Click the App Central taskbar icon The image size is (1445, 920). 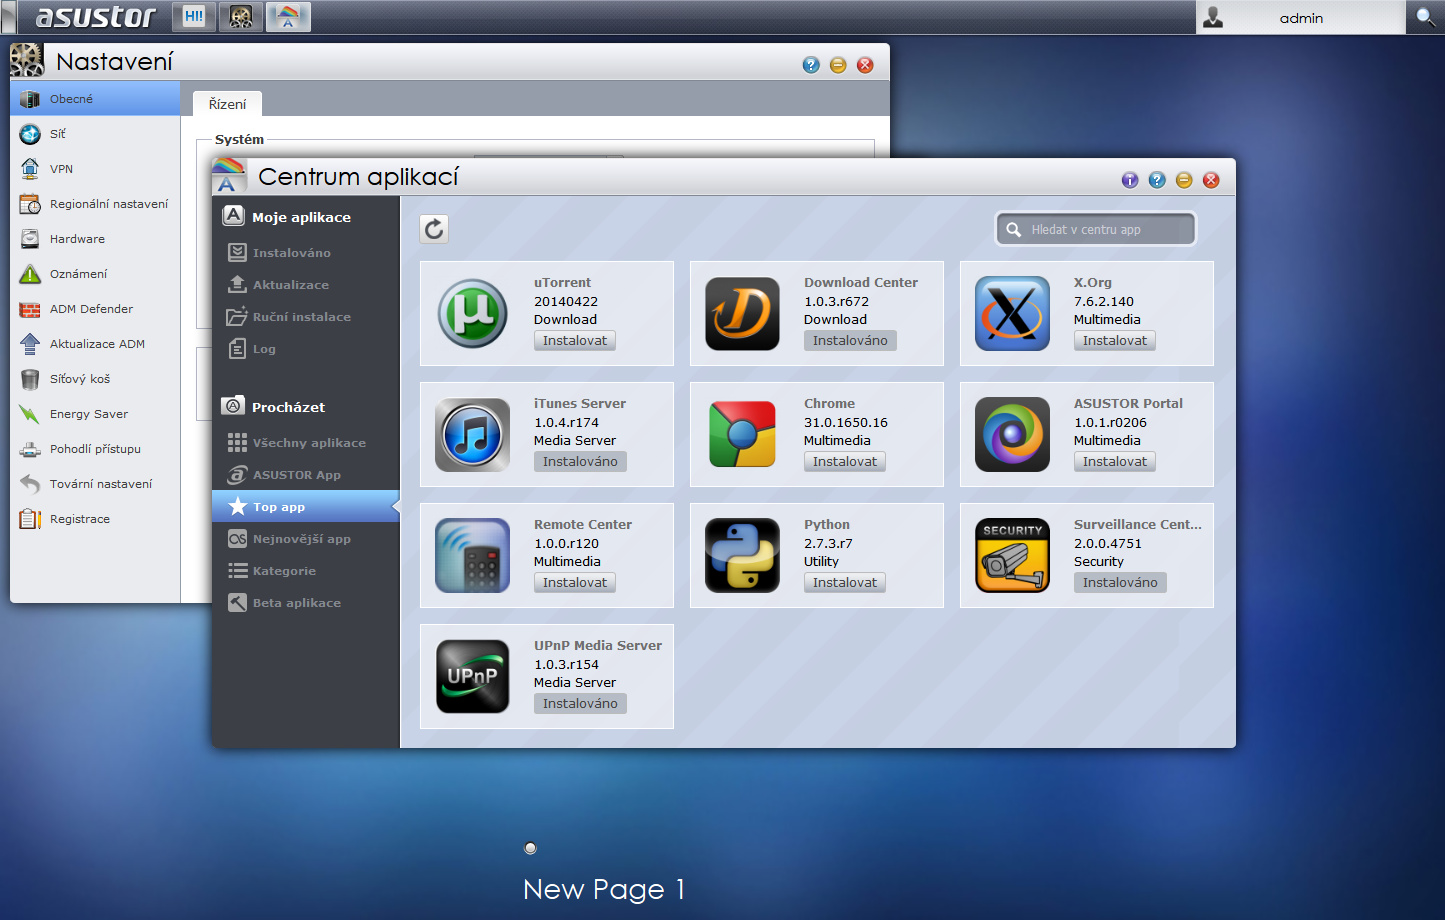[288, 16]
